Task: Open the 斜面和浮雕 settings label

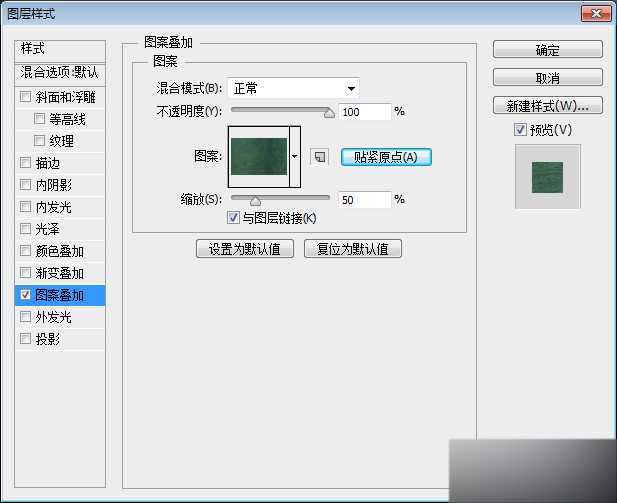Action: click(66, 97)
